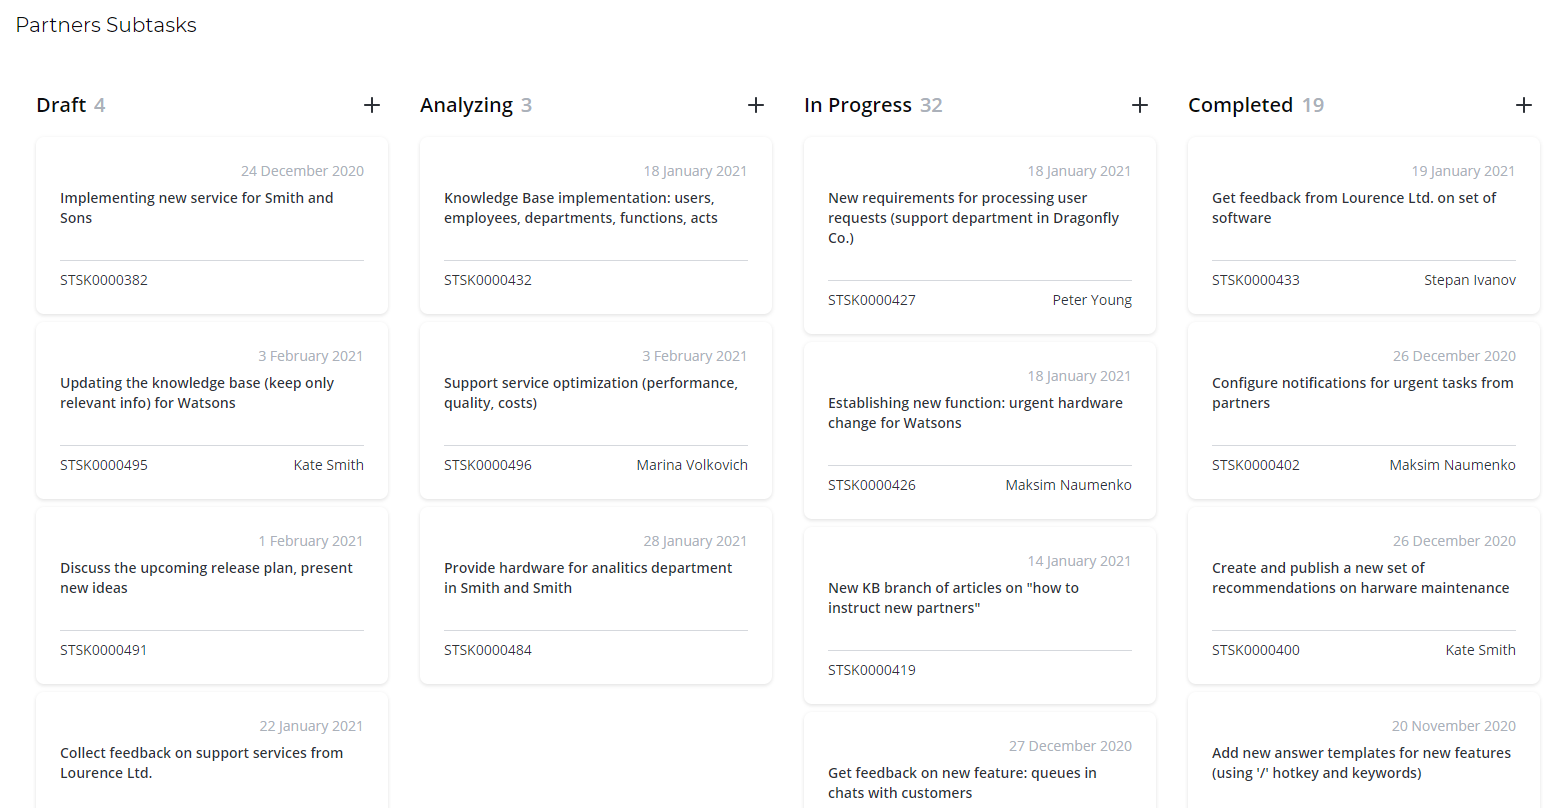Open Configure notifications for urgent tasks card
This screenshot has height=808, width=1549.
1362,393
